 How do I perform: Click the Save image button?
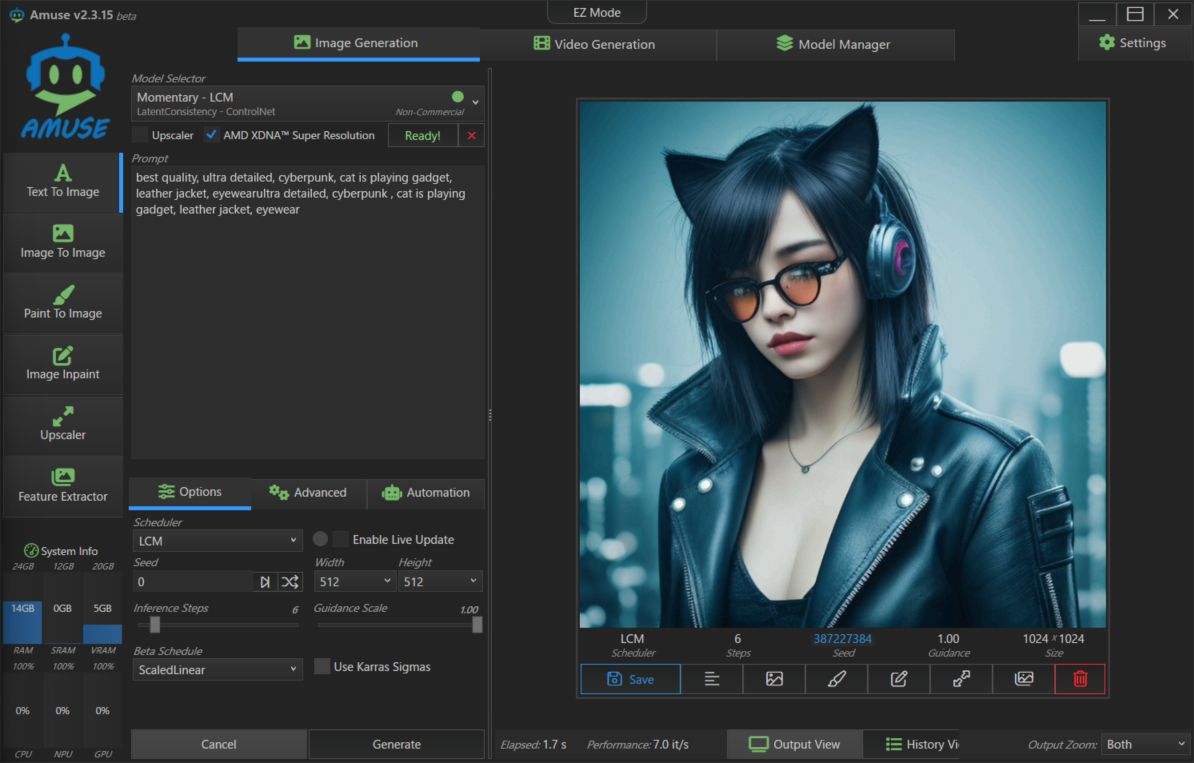click(x=630, y=679)
